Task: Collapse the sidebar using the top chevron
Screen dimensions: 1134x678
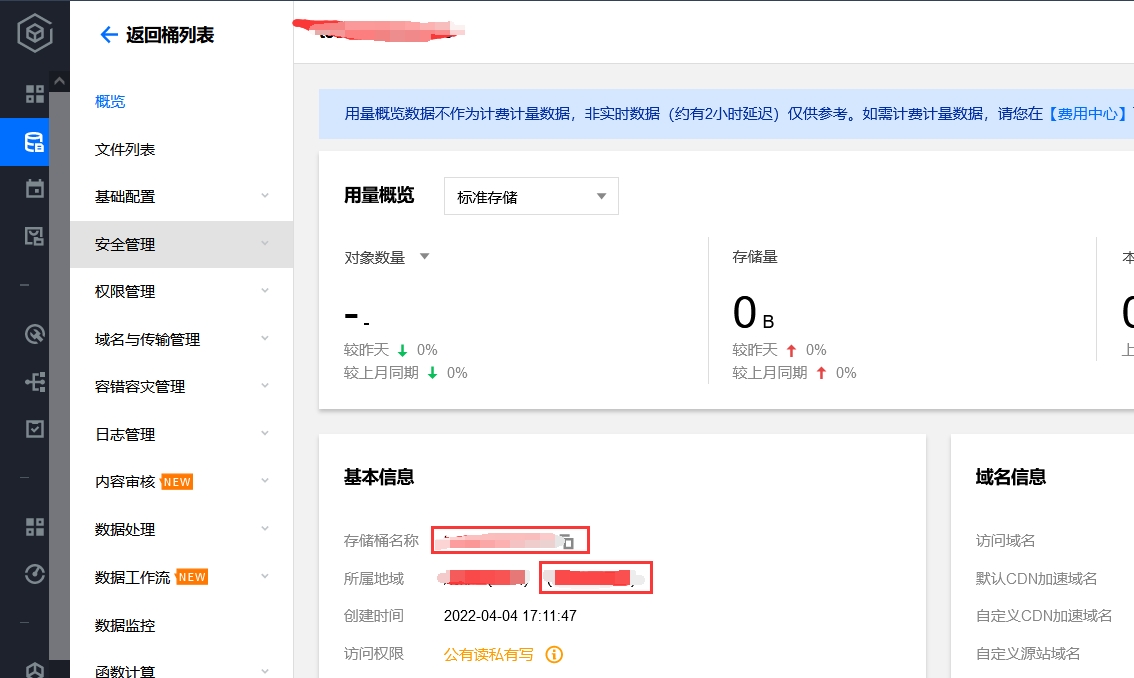Action: [59, 81]
